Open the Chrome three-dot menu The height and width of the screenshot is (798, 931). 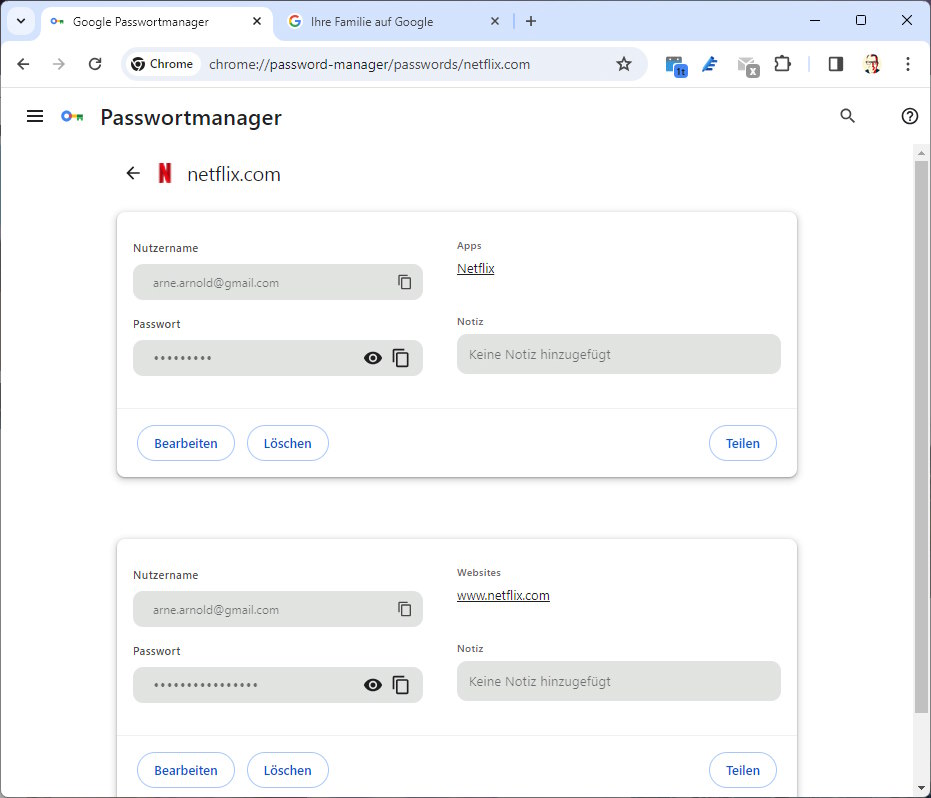pyautogui.click(x=908, y=64)
